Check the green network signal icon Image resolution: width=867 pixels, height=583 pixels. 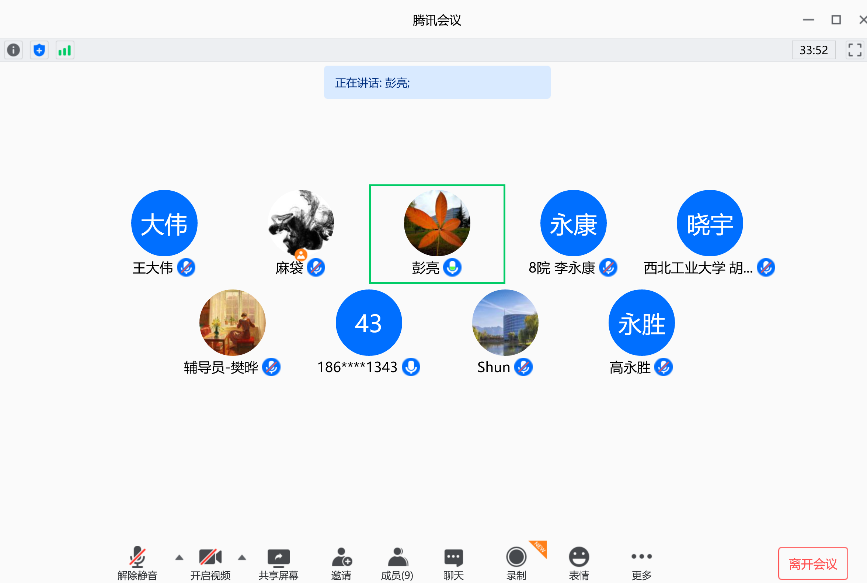click(64, 49)
